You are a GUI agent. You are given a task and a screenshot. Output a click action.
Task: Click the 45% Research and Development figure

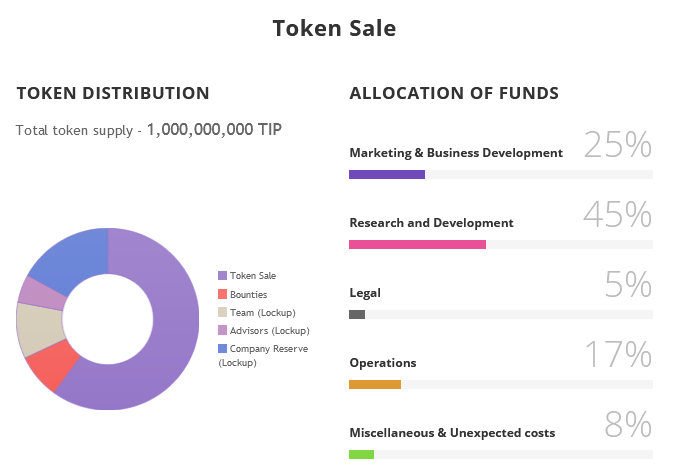[x=617, y=215]
